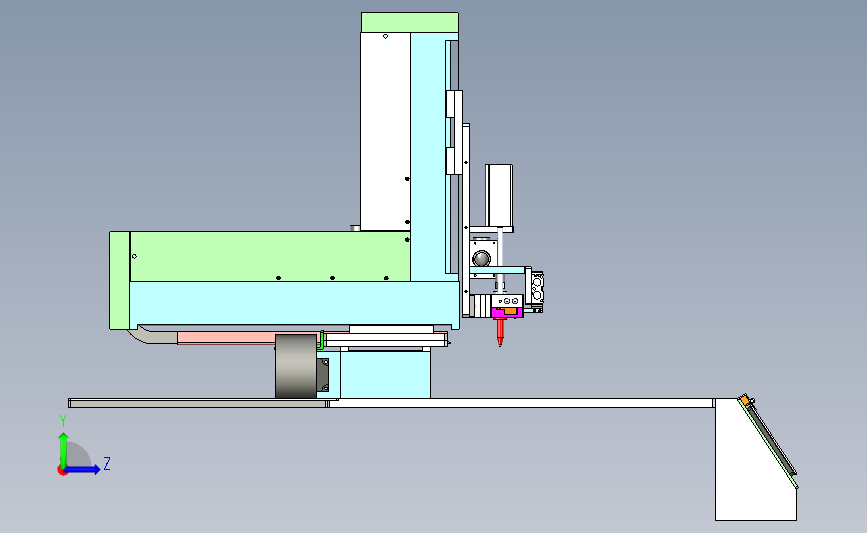Select the orange part at the console top
The width and height of the screenshot is (867, 533).
tap(745, 399)
